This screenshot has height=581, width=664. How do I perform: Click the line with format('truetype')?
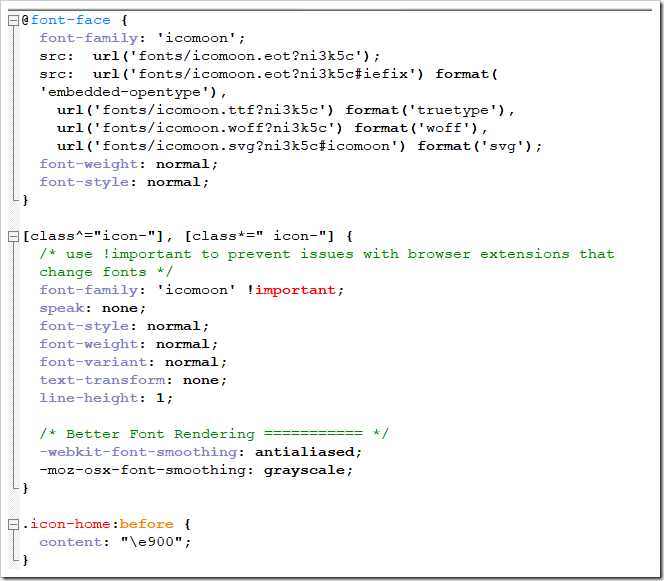286,110
